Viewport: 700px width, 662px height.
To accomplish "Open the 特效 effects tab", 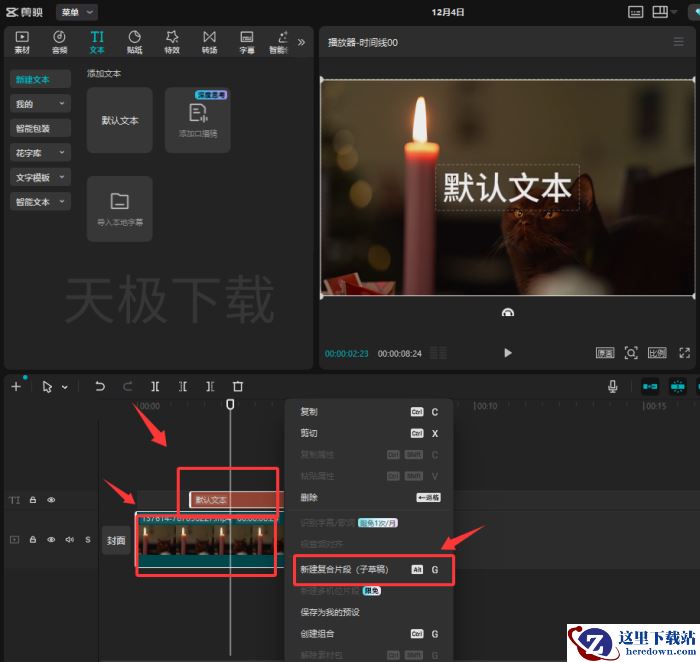I will tap(172, 42).
